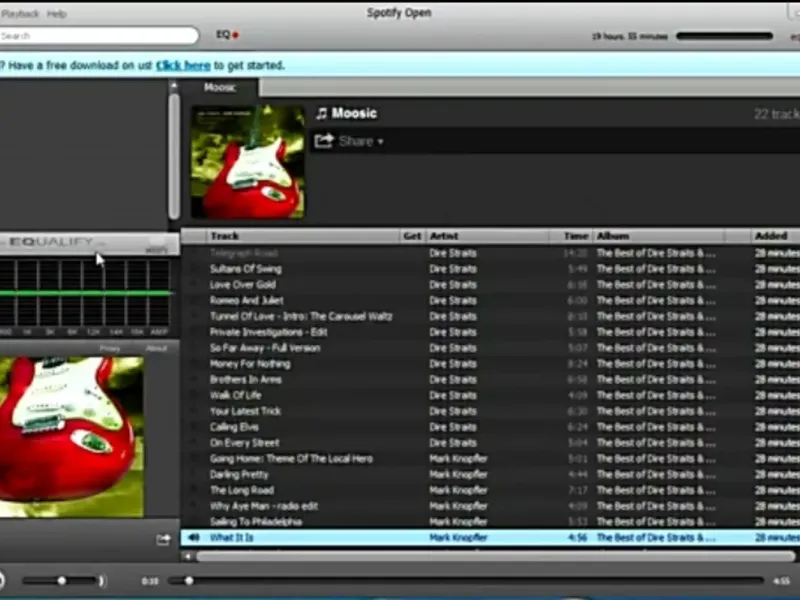Click the share icon below the sidebar album art
800x600 pixels.
tap(163, 539)
